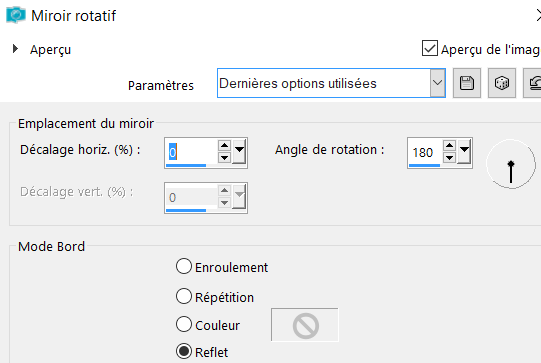
Task: Select the Enroulement radio button
Action: pyautogui.click(x=184, y=266)
